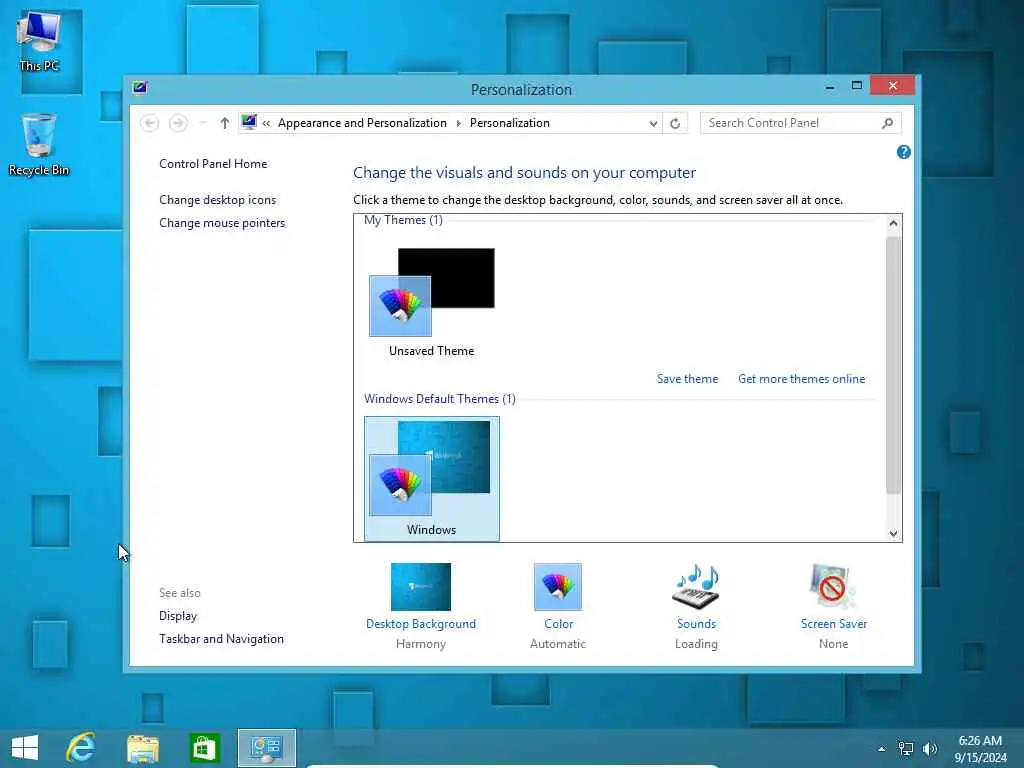Screen dimensions: 1024x768
Task: Maximize the Personalization window
Action: pos(857,86)
